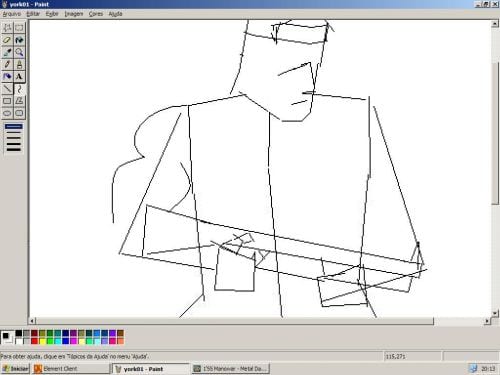Choose the Pick Color eyedropper tool
The image size is (500, 375).
(7, 52)
